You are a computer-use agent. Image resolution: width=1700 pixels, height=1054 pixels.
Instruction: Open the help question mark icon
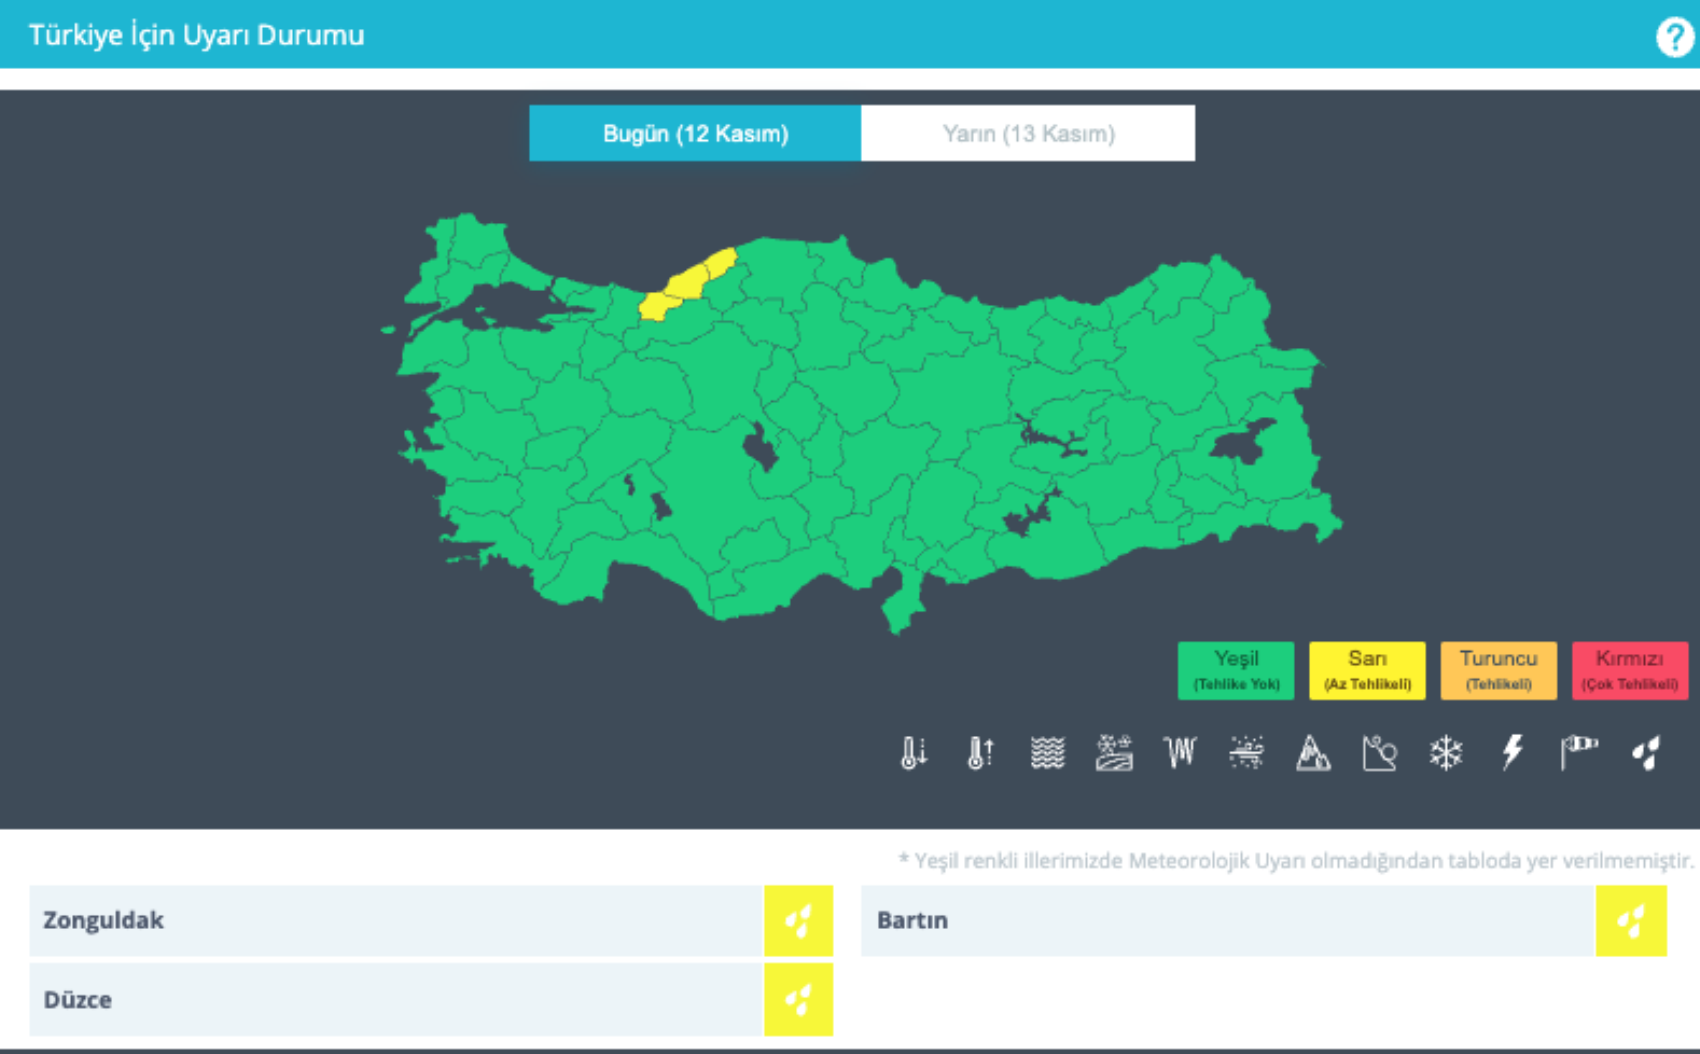point(1674,37)
